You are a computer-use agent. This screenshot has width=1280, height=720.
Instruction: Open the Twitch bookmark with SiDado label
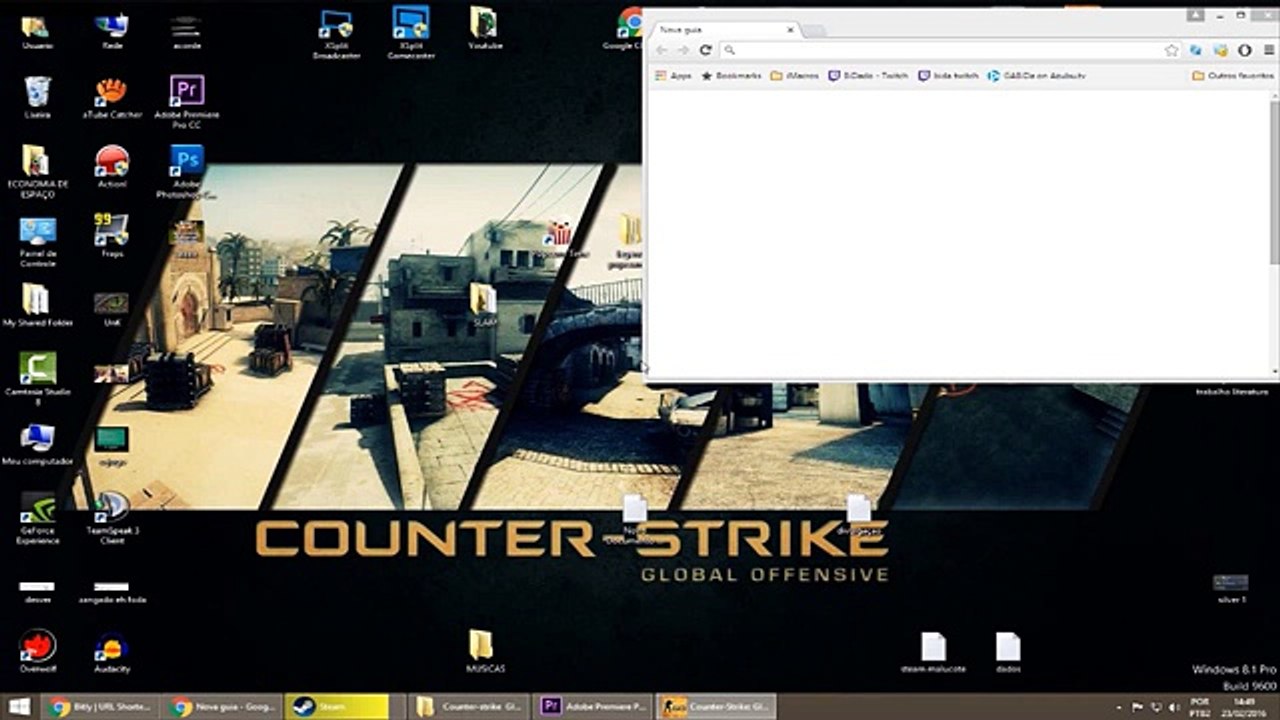(x=869, y=76)
